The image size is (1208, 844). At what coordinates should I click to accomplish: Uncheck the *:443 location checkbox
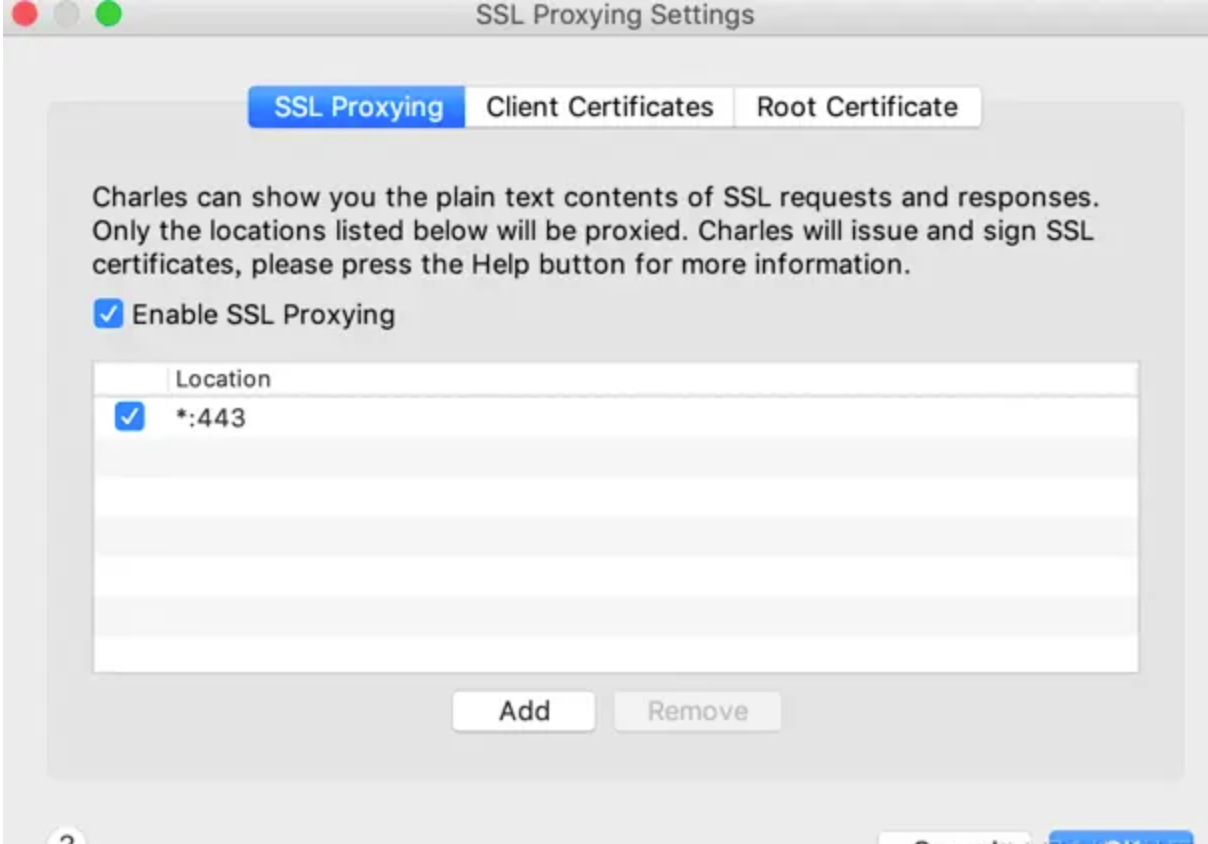coord(129,417)
